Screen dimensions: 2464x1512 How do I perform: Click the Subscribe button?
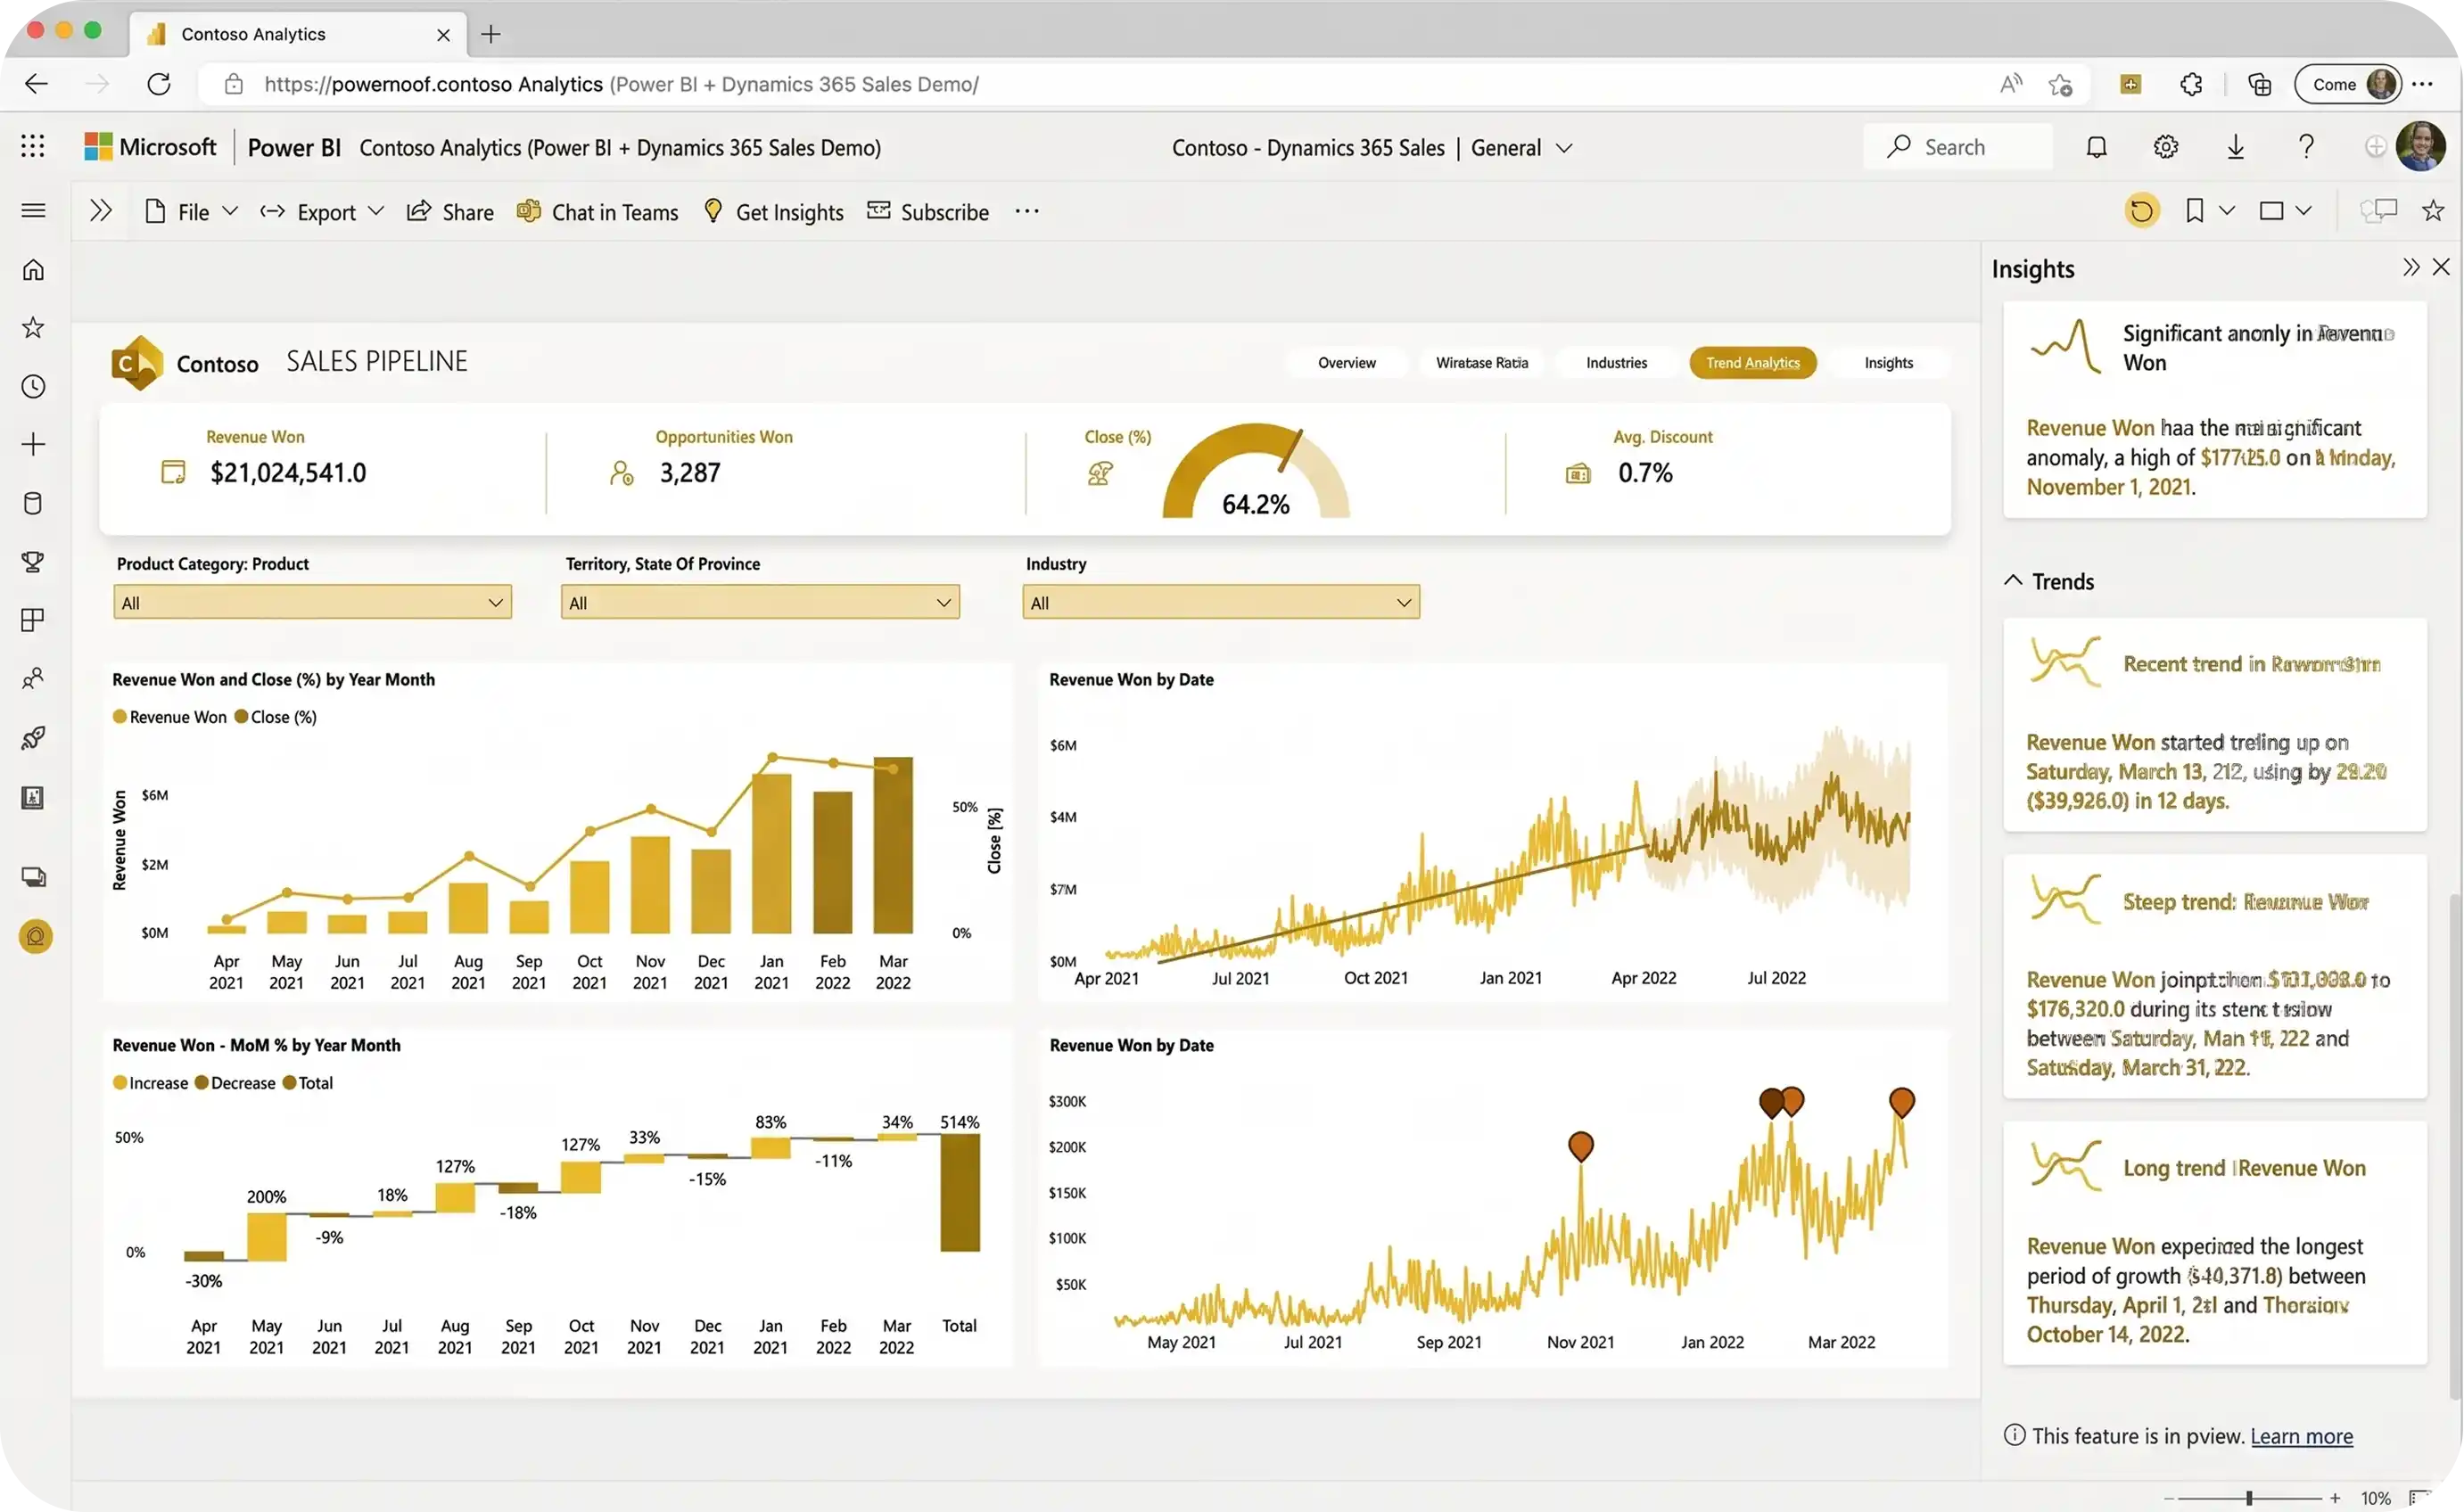pyautogui.click(x=928, y=211)
